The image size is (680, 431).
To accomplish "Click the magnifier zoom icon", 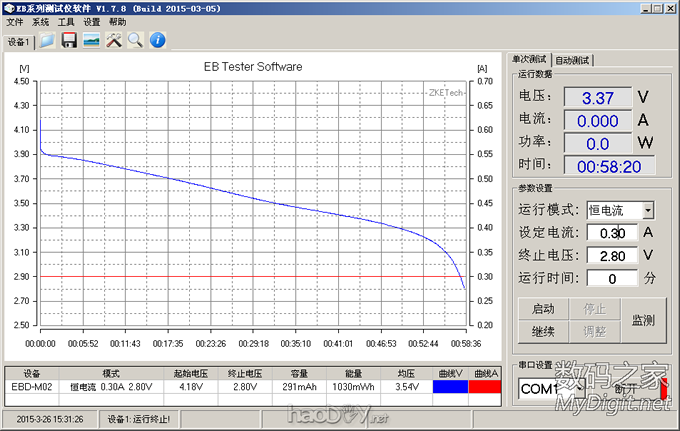I will [134, 41].
